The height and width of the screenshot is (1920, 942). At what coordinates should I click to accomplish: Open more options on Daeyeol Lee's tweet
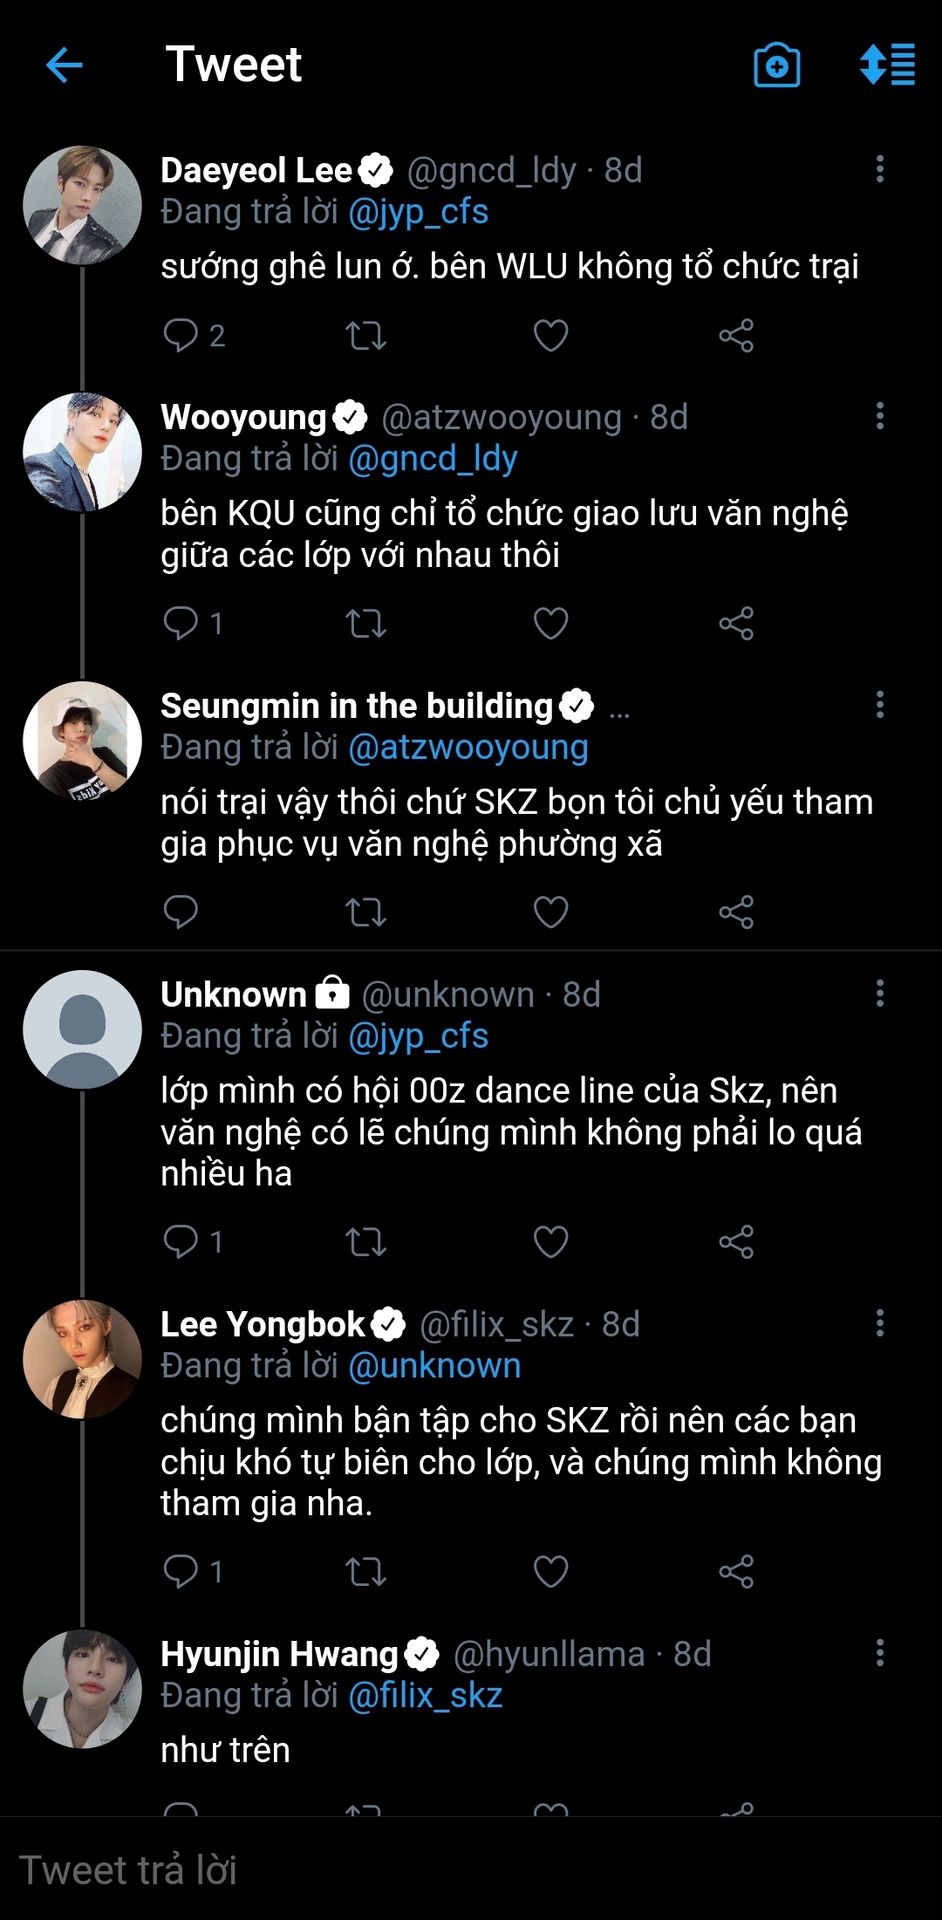pos(880,169)
